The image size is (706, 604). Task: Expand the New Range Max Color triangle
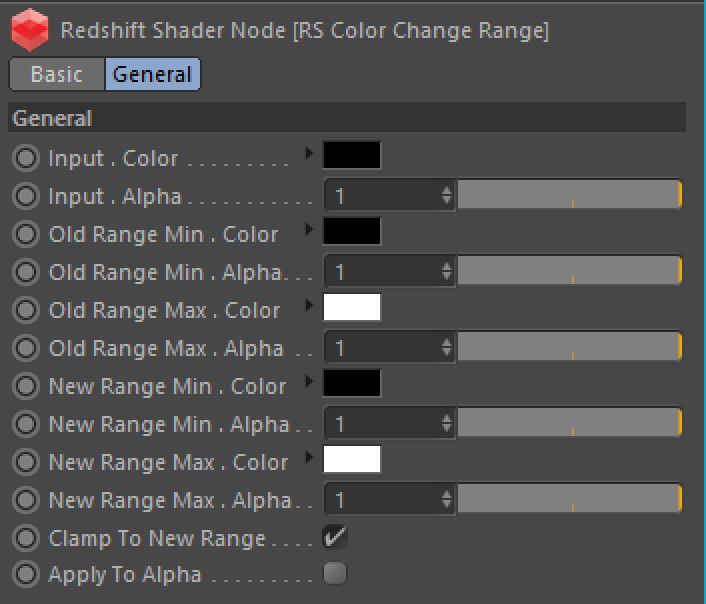[309, 457]
